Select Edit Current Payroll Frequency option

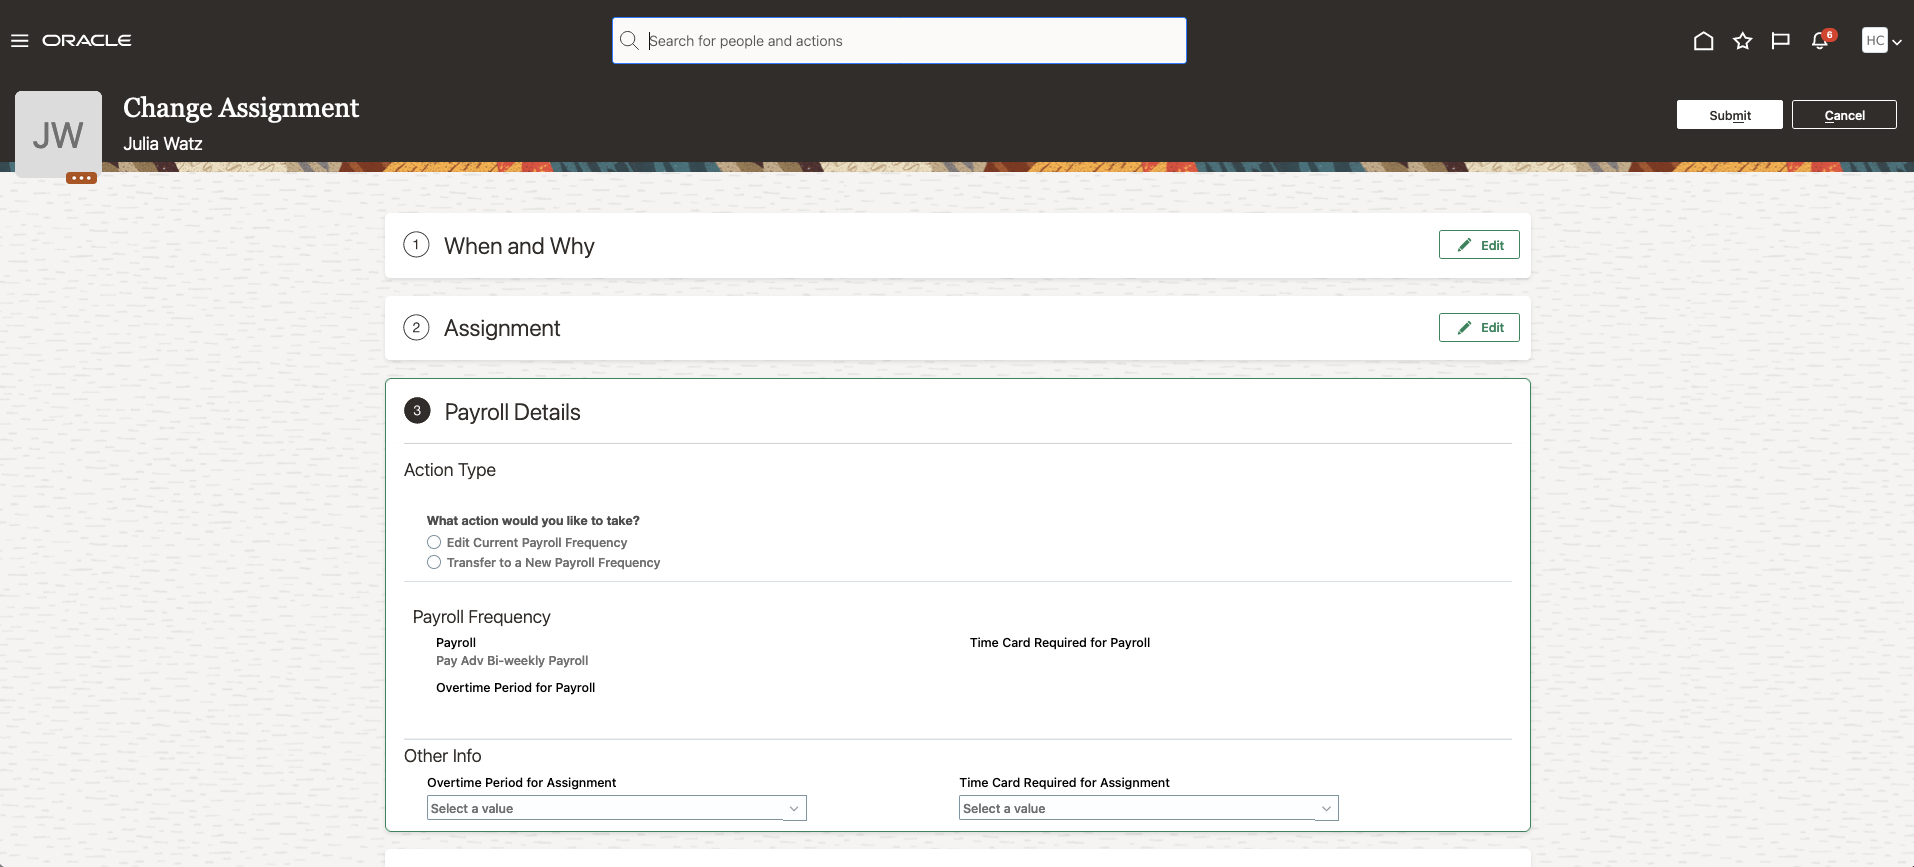434,542
